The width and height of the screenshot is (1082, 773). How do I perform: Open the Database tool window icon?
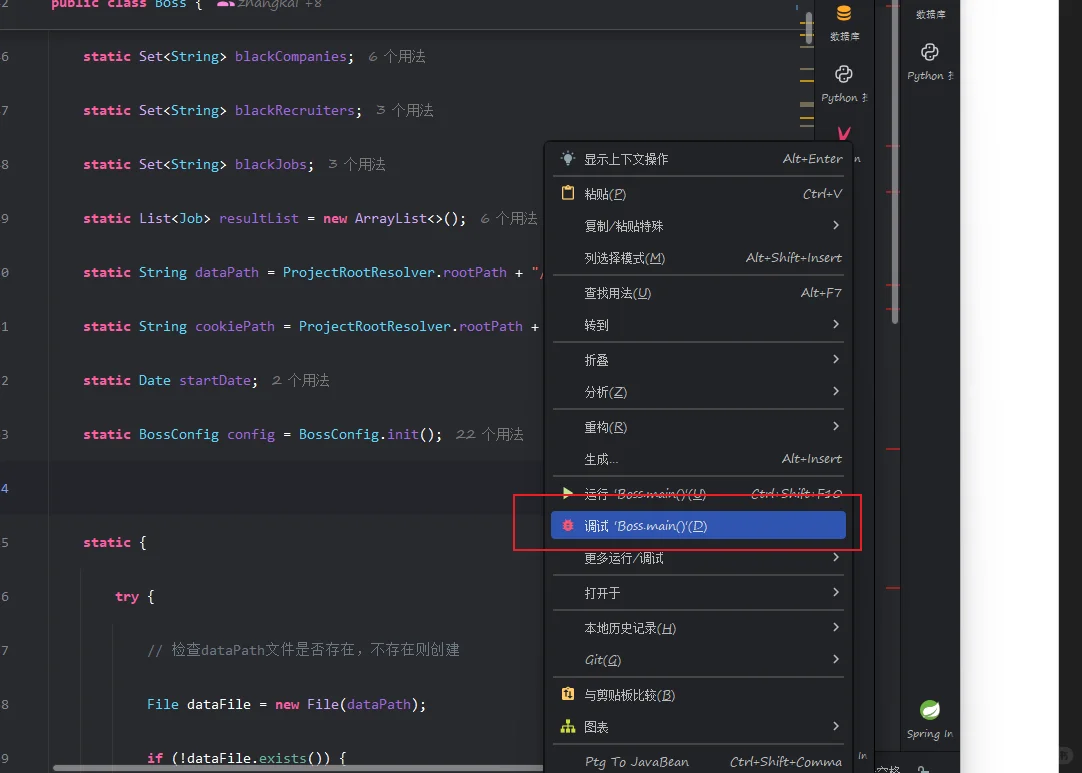pos(844,14)
